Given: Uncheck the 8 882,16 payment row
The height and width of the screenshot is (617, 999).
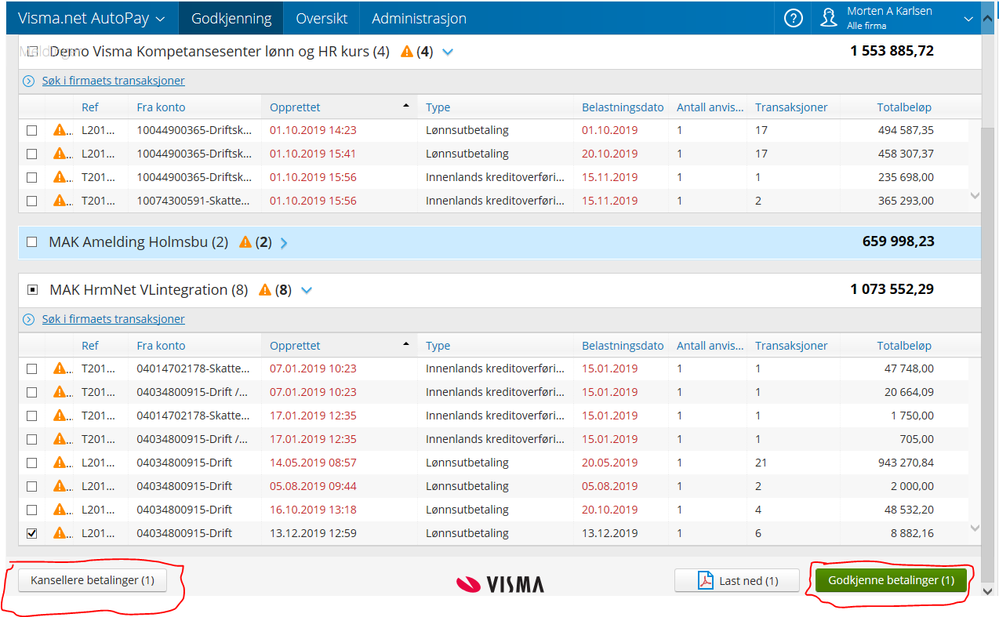Looking at the screenshot, I should point(32,534).
